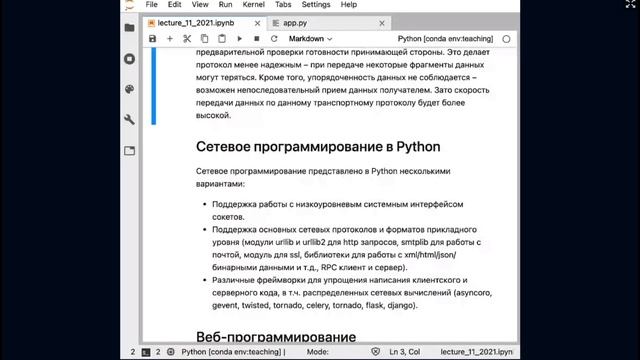
Task: Save the notebook with the floppy icon
Action: [x=152, y=39]
